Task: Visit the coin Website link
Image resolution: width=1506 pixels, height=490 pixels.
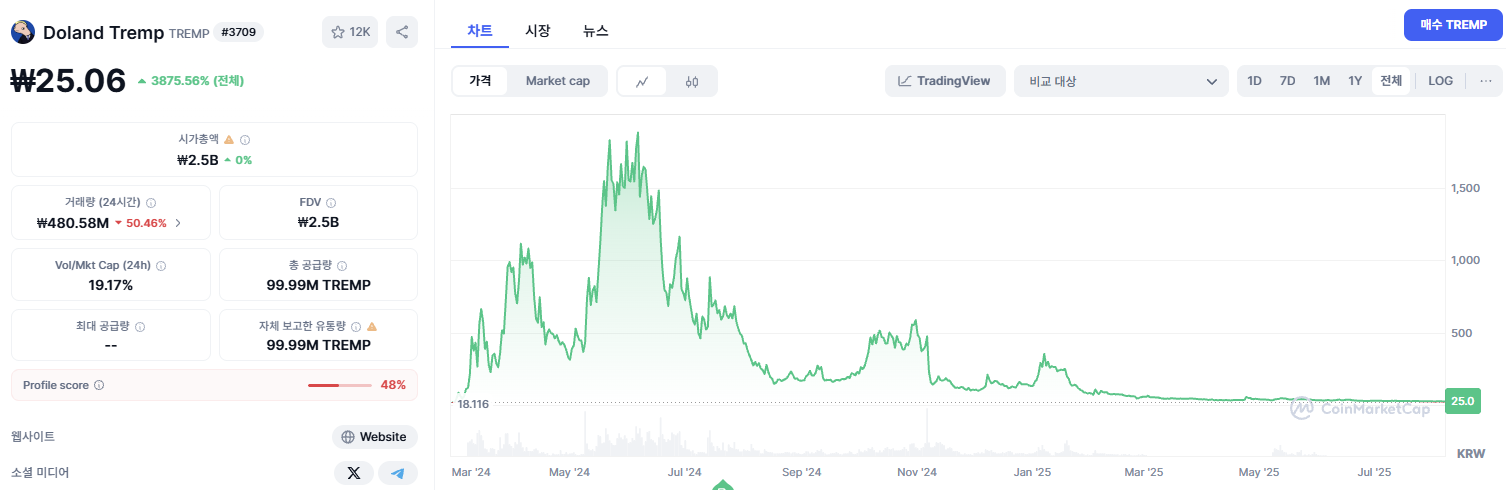Action: 375,437
